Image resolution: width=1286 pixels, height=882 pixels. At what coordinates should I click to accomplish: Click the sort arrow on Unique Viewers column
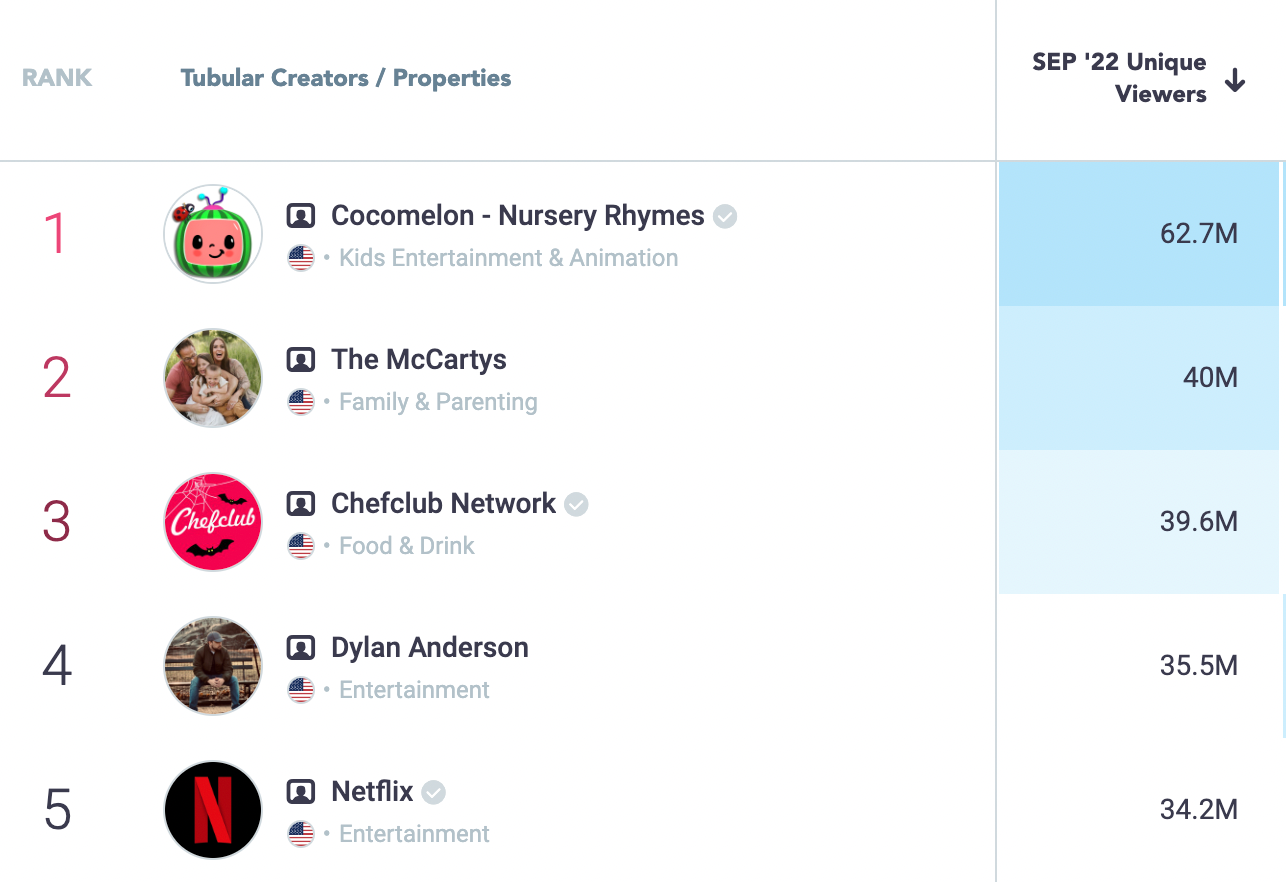[x=1235, y=80]
